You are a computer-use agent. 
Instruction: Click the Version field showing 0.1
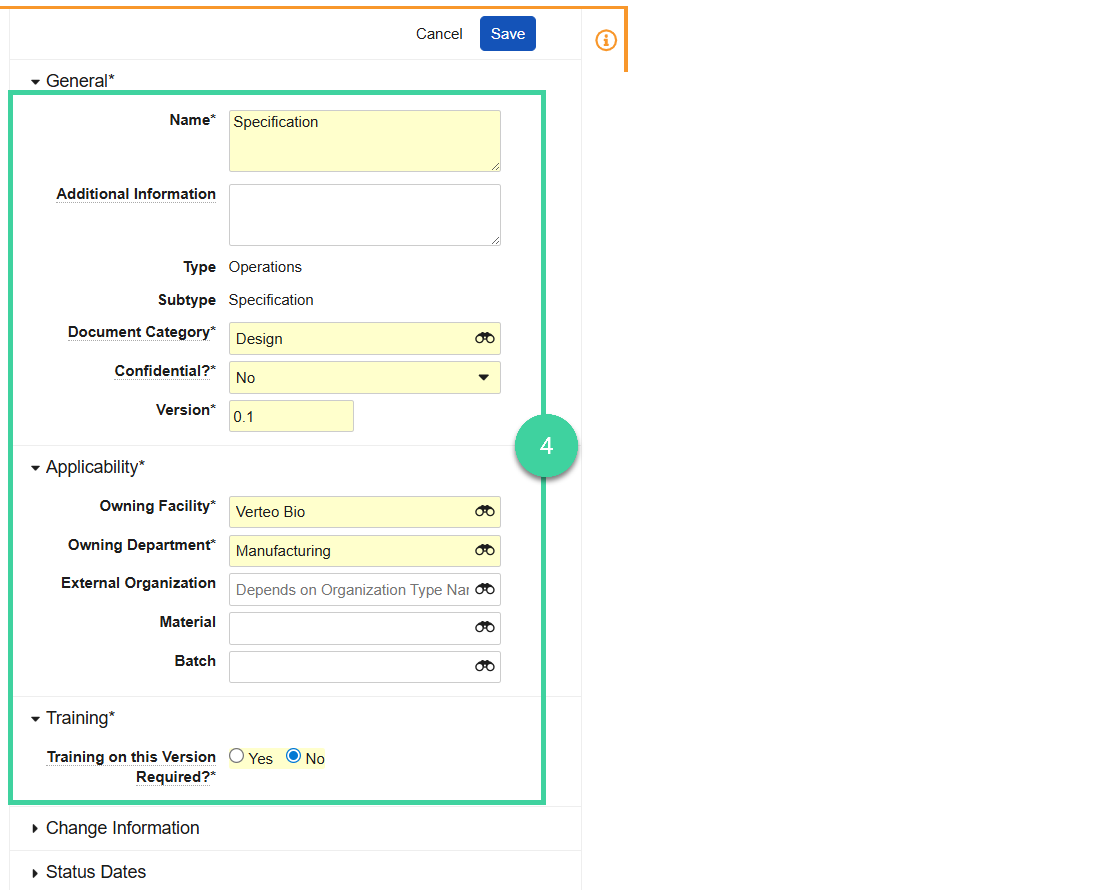pos(290,416)
